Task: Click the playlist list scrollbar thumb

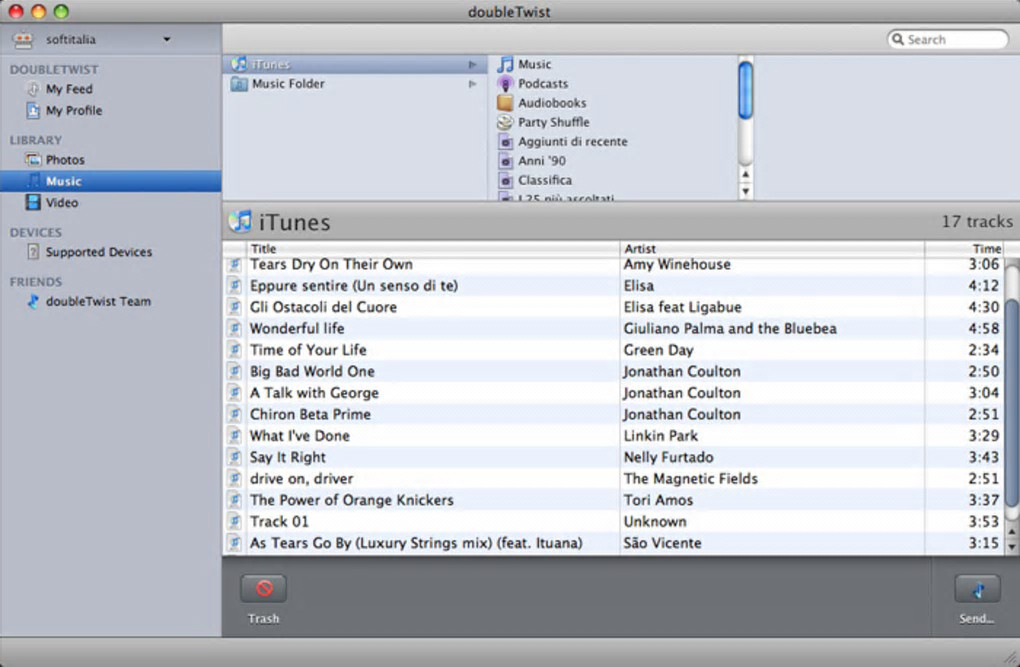Action: (x=745, y=90)
